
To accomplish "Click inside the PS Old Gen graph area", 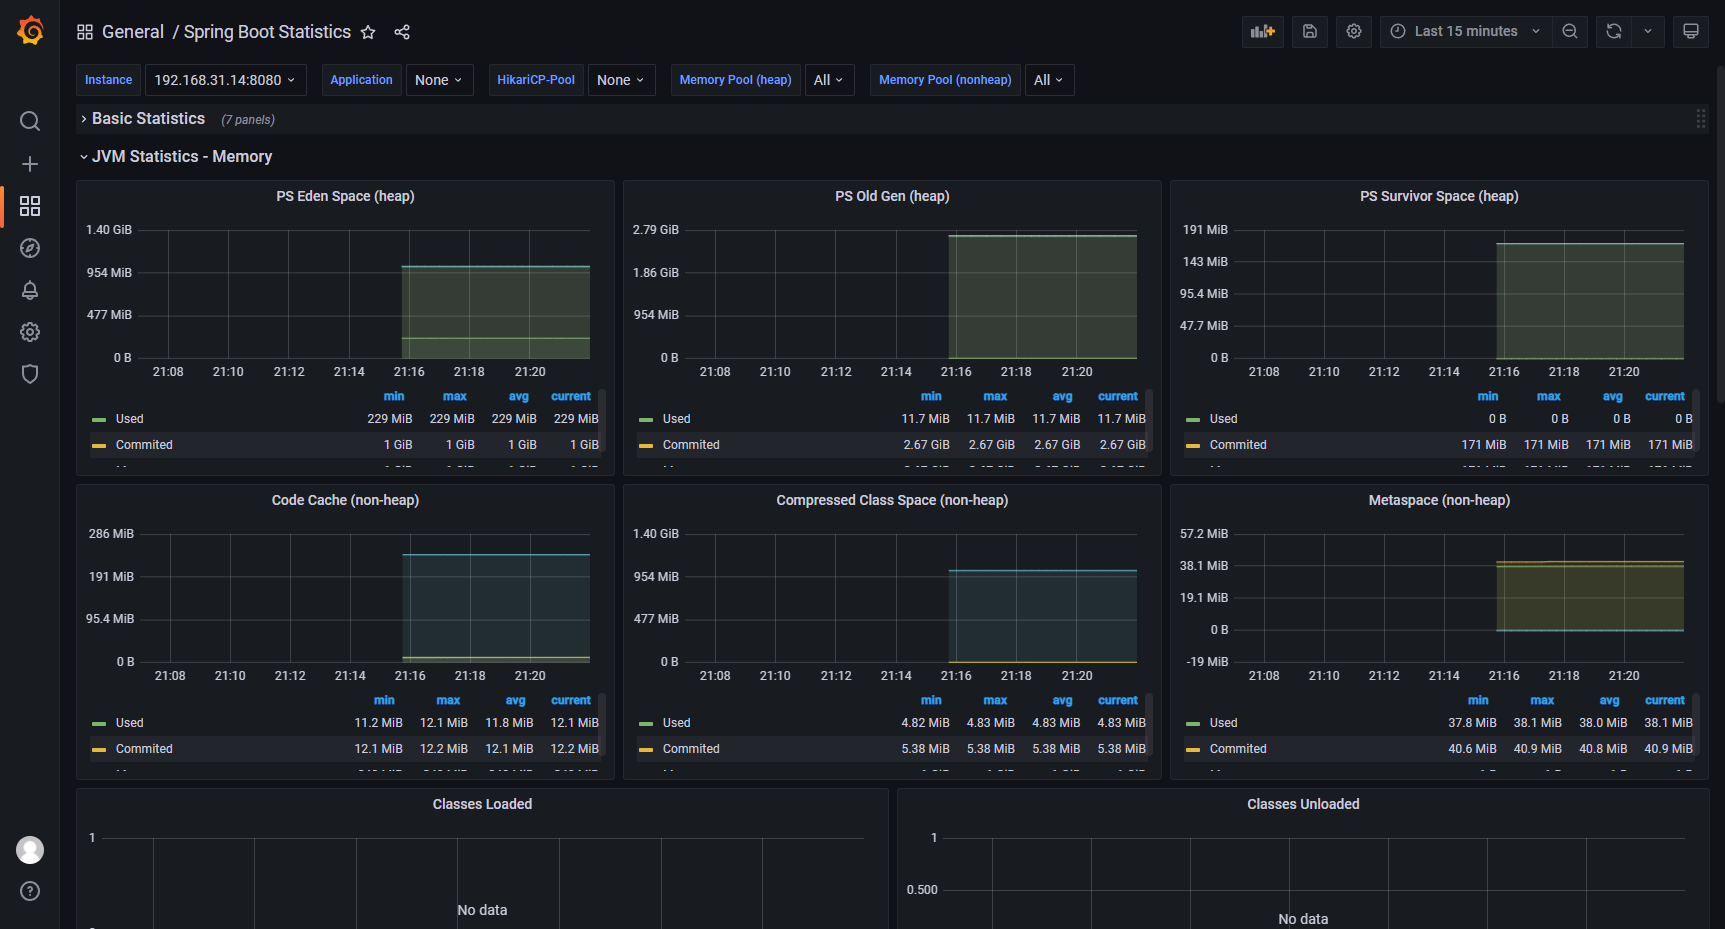I will tap(910, 294).
